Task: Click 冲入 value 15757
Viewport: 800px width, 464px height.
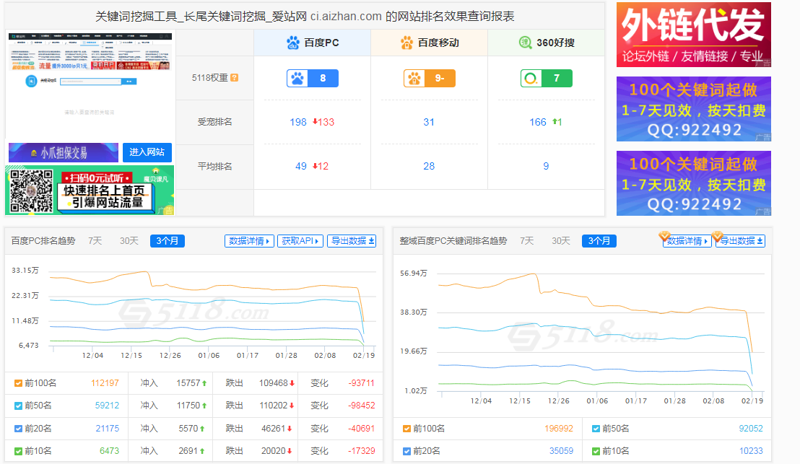Action: [188, 383]
